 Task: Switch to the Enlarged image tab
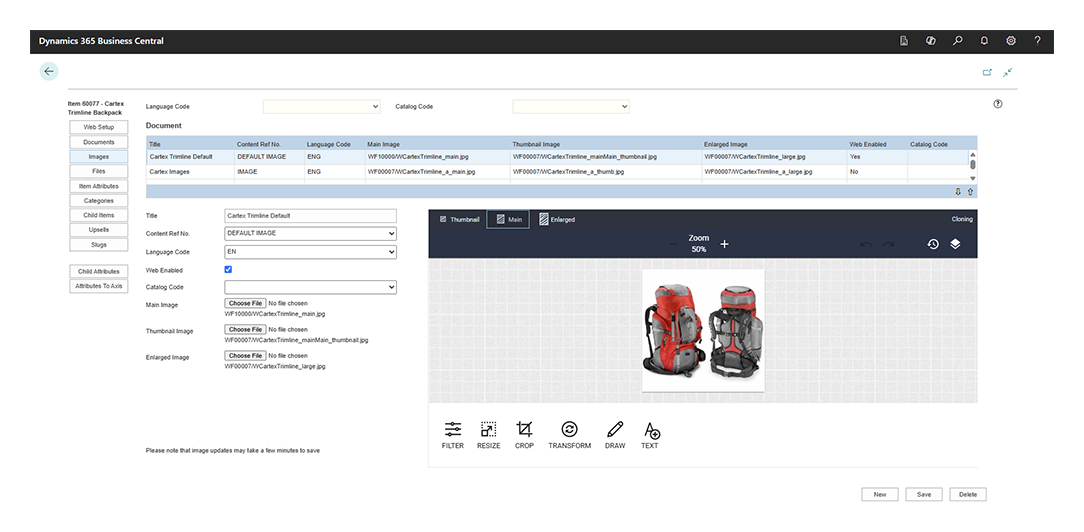(x=557, y=219)
